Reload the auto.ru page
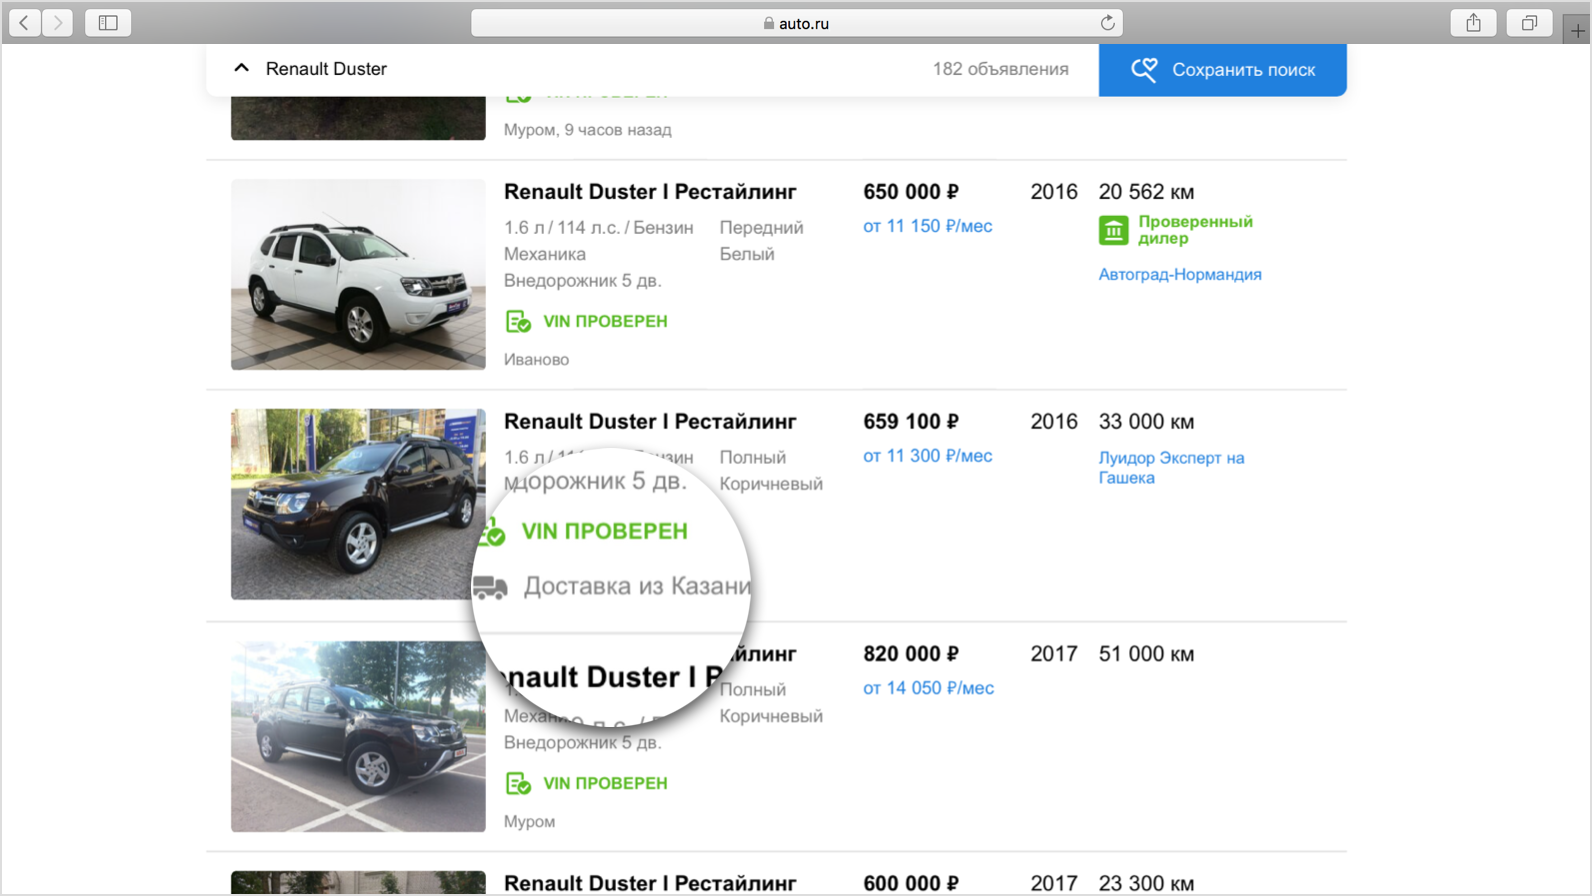 (1107, 23)
